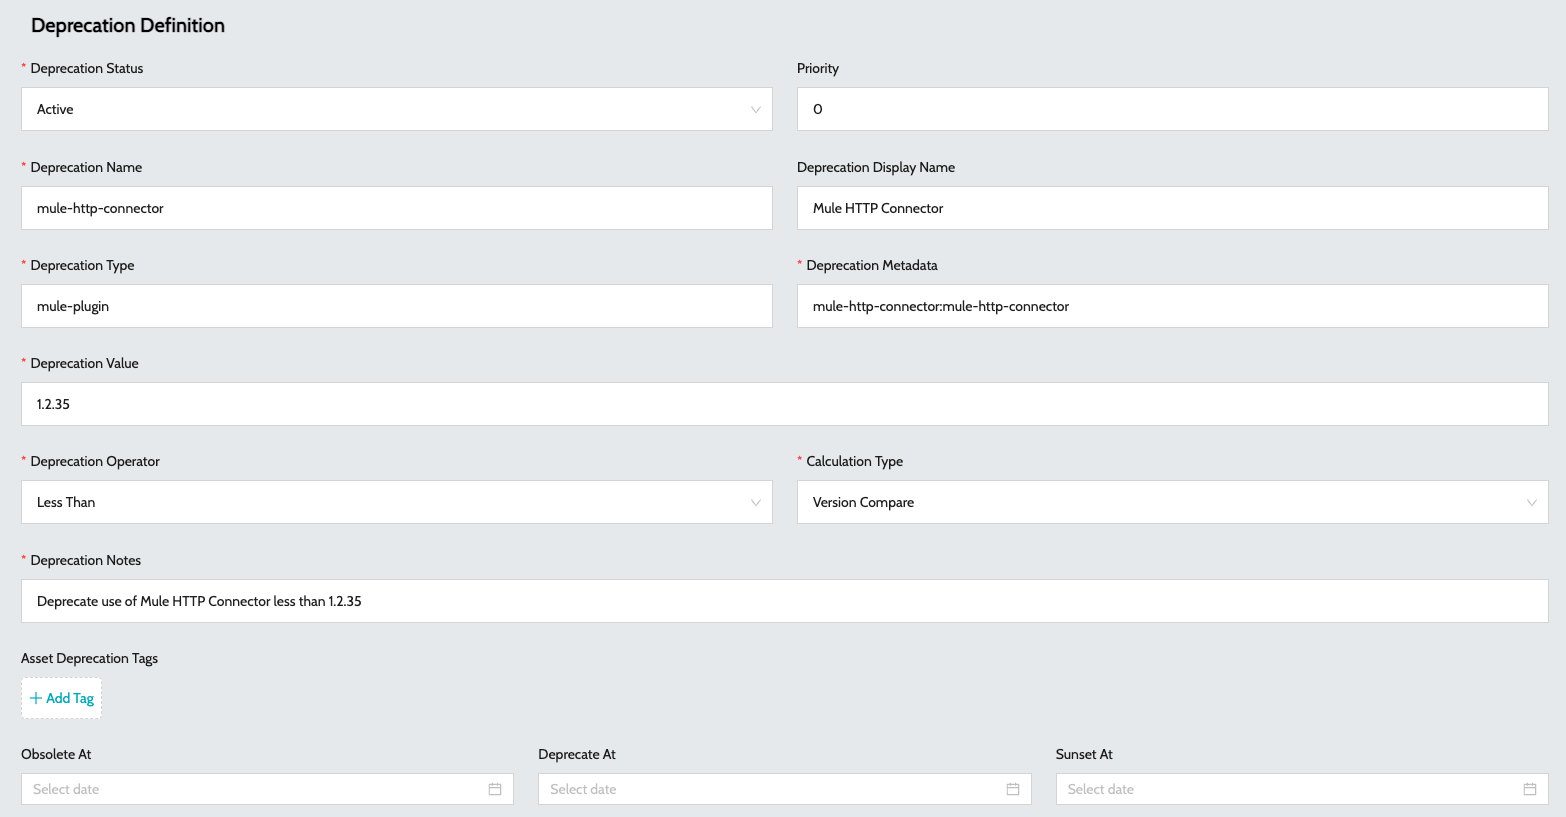Open the Active status combo box
The height and width of the screenshot is (817, 1566).
pos(397,109)
